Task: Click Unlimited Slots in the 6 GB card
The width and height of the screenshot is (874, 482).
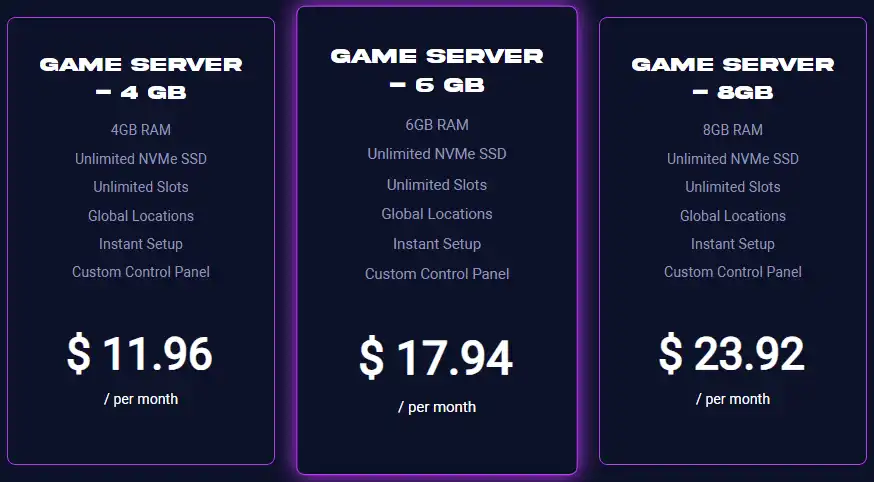Action: [x=437, y=185]
